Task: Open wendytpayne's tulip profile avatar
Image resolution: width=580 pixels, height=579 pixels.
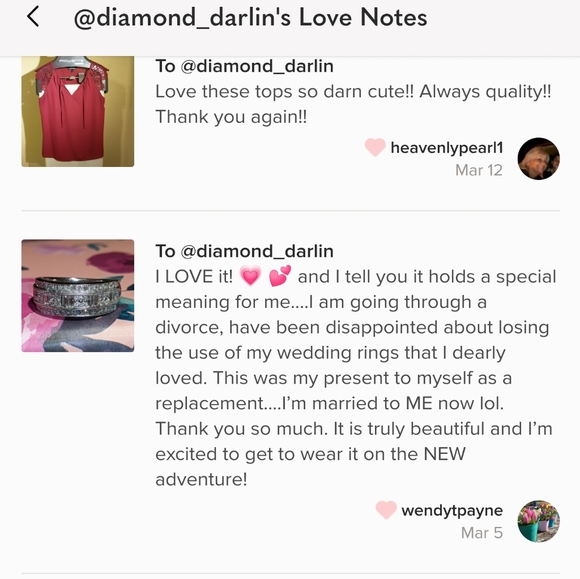Action: [x=538, y=521]
